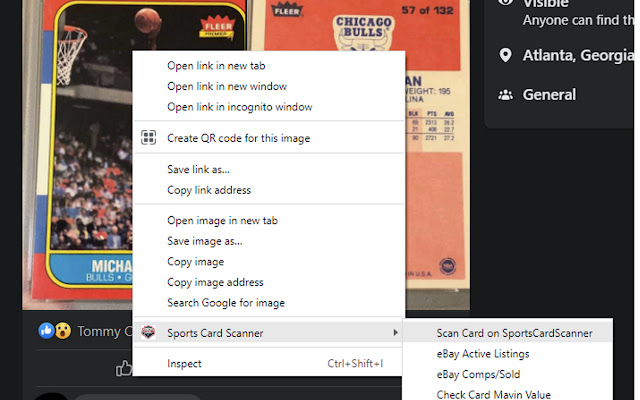Screen dimensions: 640x400
Task: Click Copy image address
Action: pyautogui.click(x=269, y=282)
